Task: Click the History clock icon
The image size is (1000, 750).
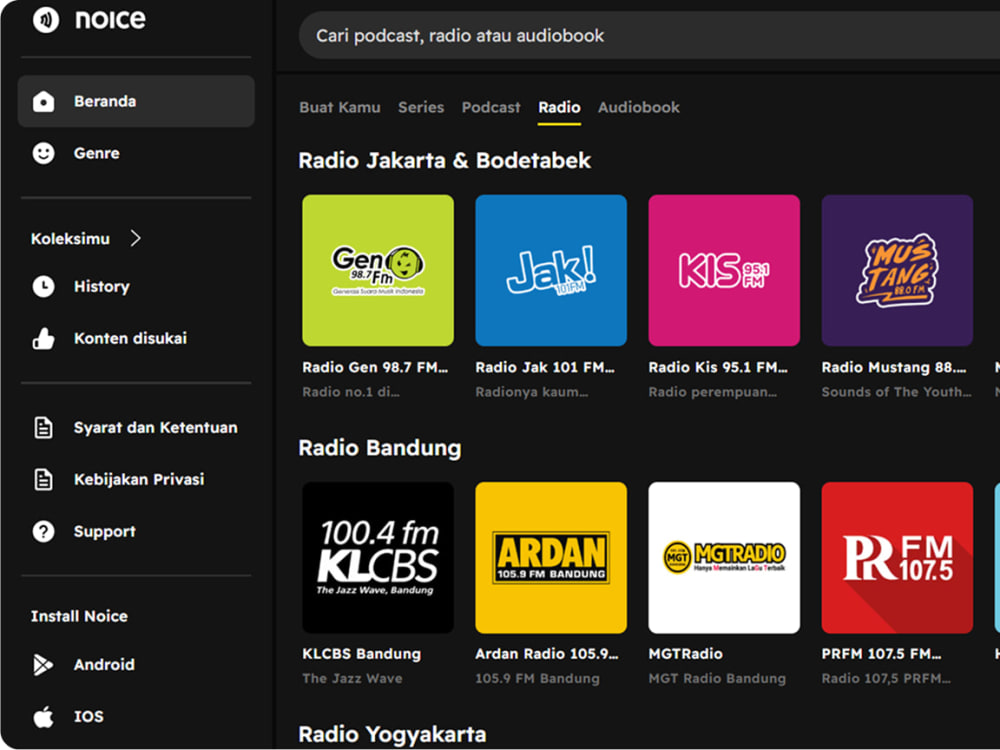Action: pos(43,286)
